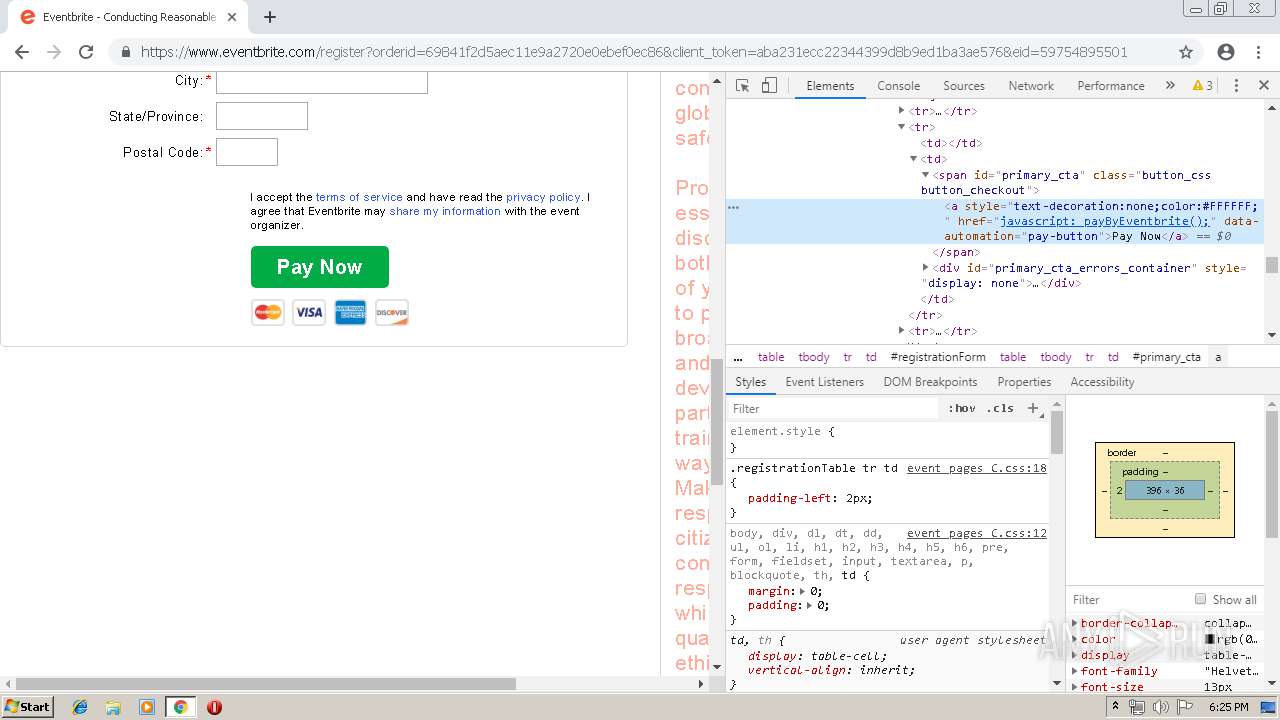
Task: Expand the computed font-family property
Action: coord(1075,671)
